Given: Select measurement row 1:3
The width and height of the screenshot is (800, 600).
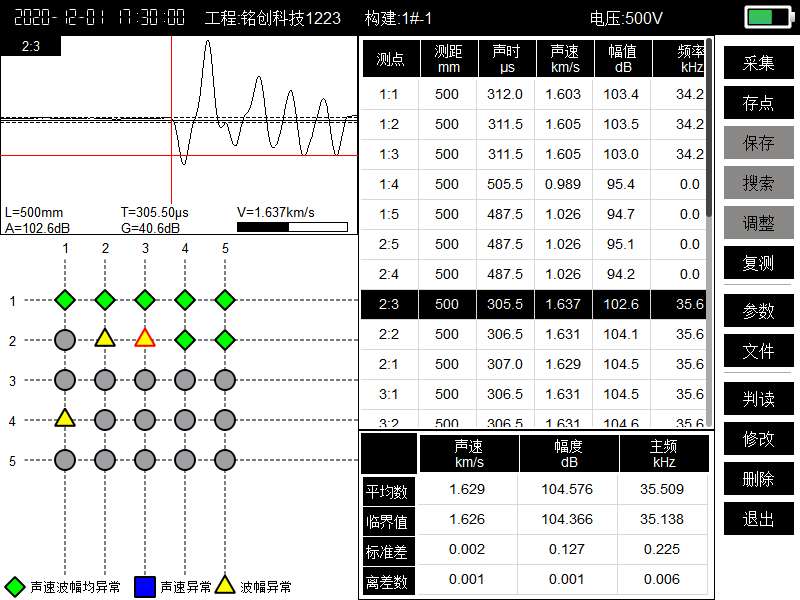Looking at the screenshot, I should coord(533,154).
